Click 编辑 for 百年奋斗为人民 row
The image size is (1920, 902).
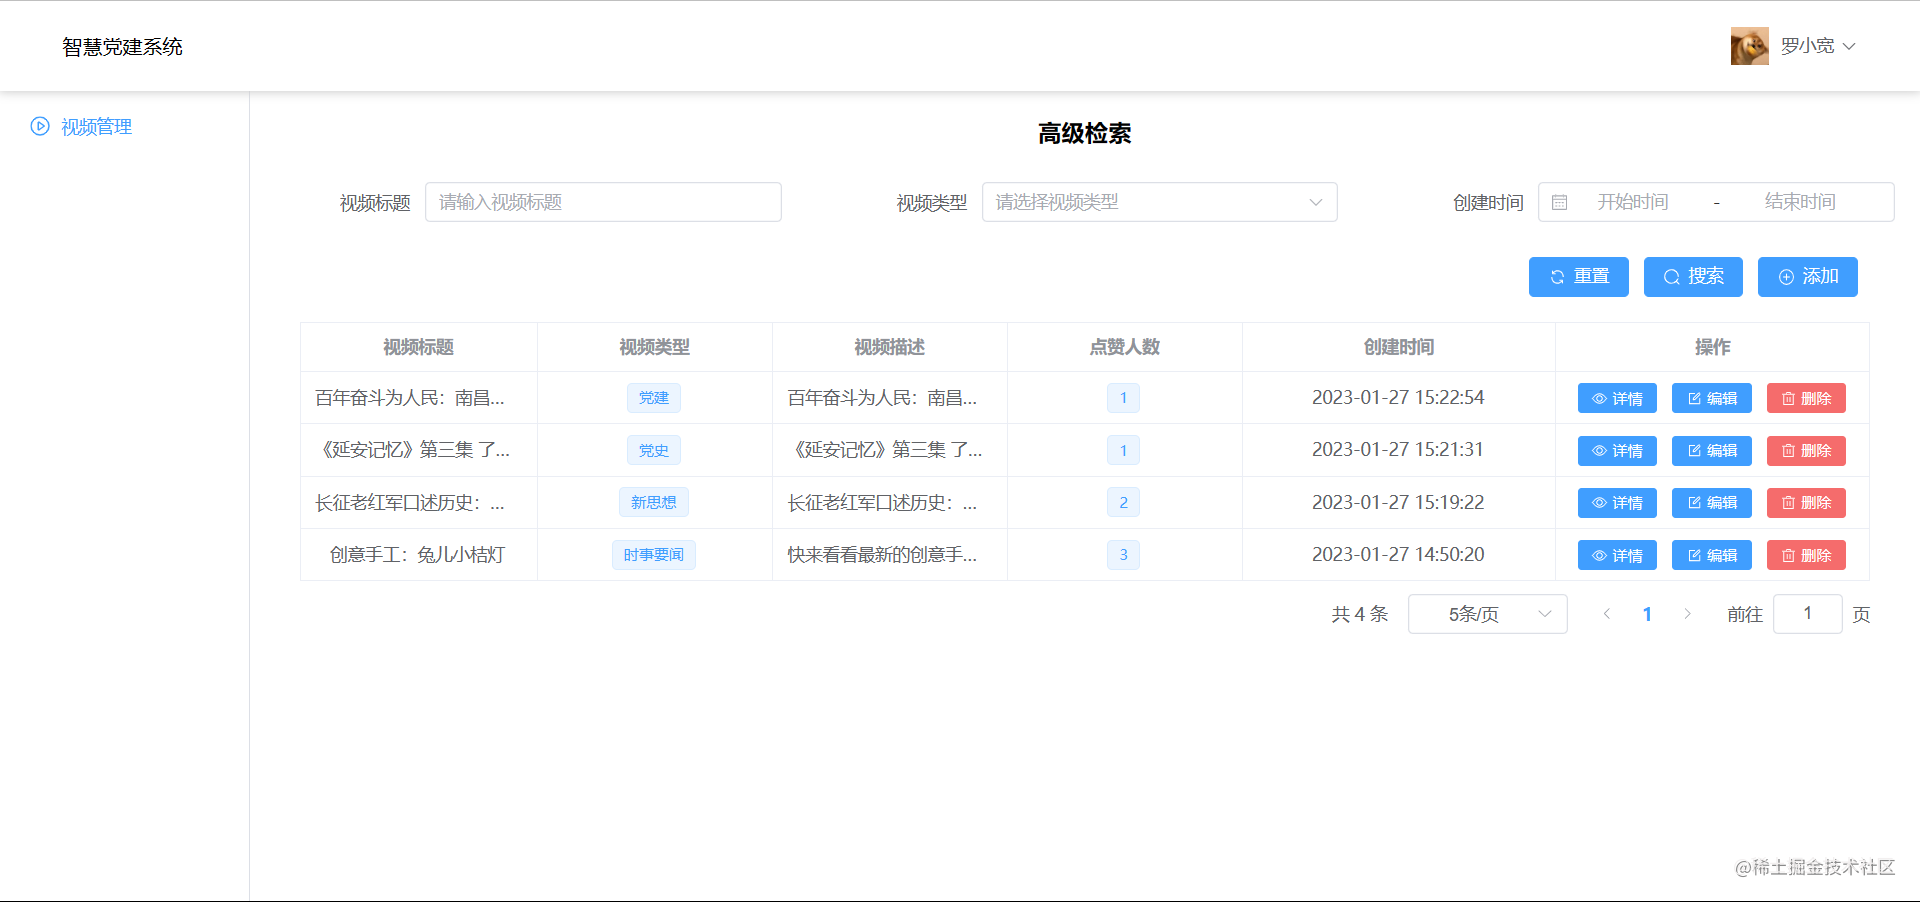1711,398
